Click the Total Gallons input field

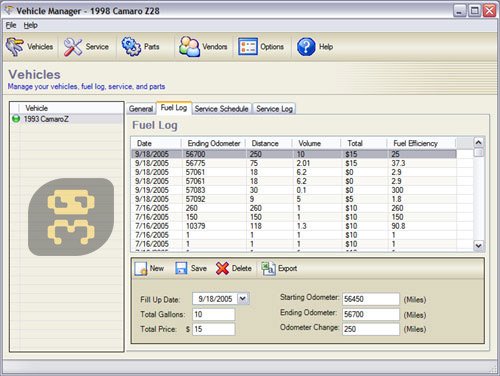coord(214,314)
